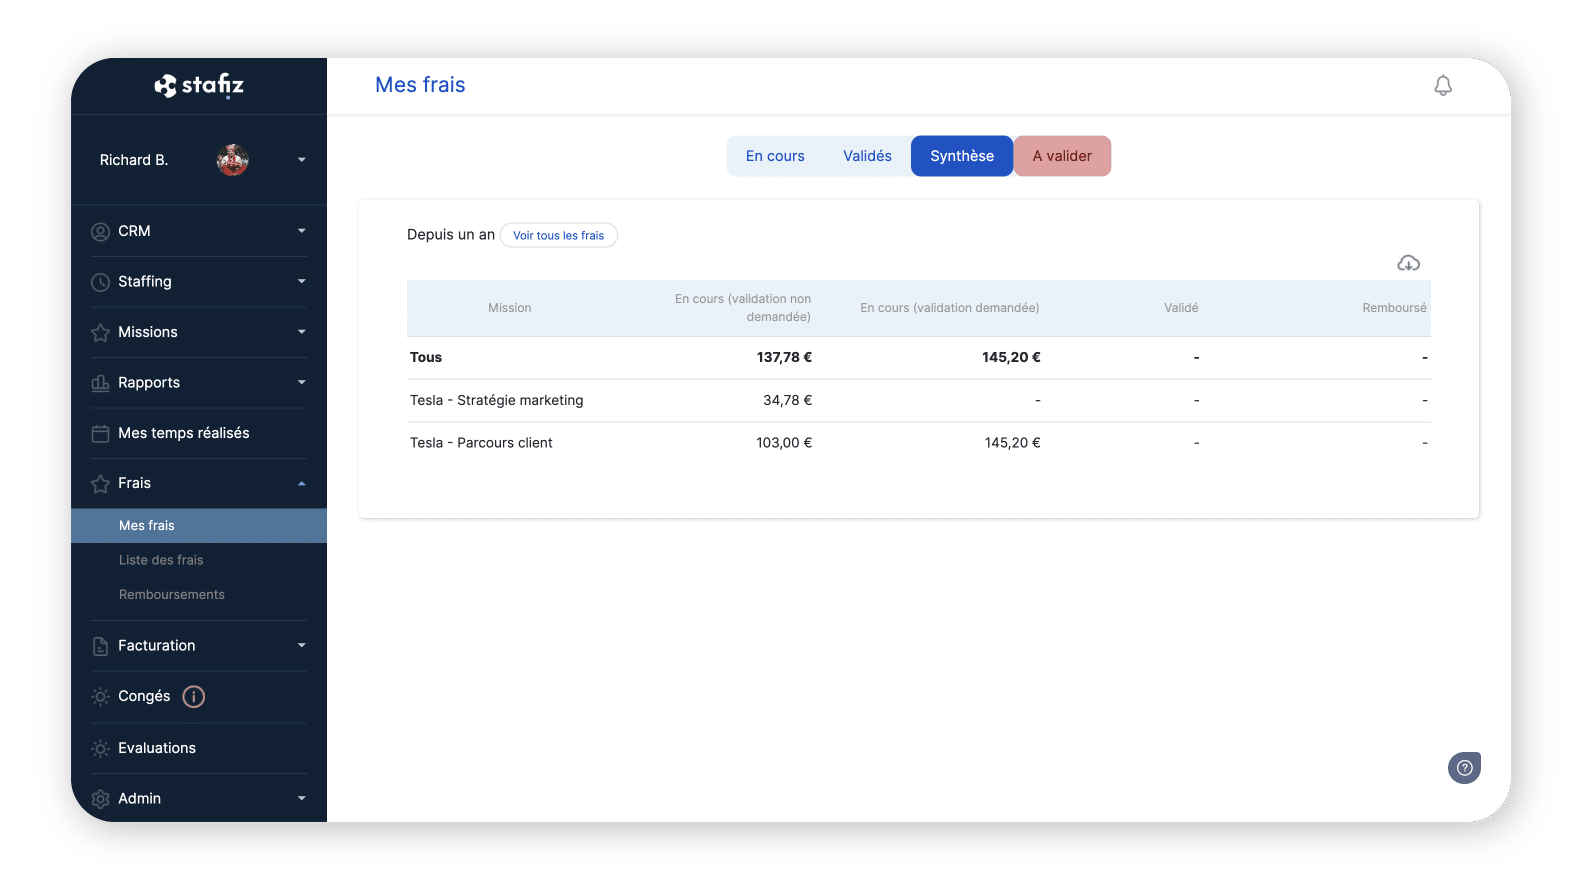Image resolution: width=1583 pixels, height=878 pixels.
Task: Expand the Missions menu arrow
Action: [302, 332]
